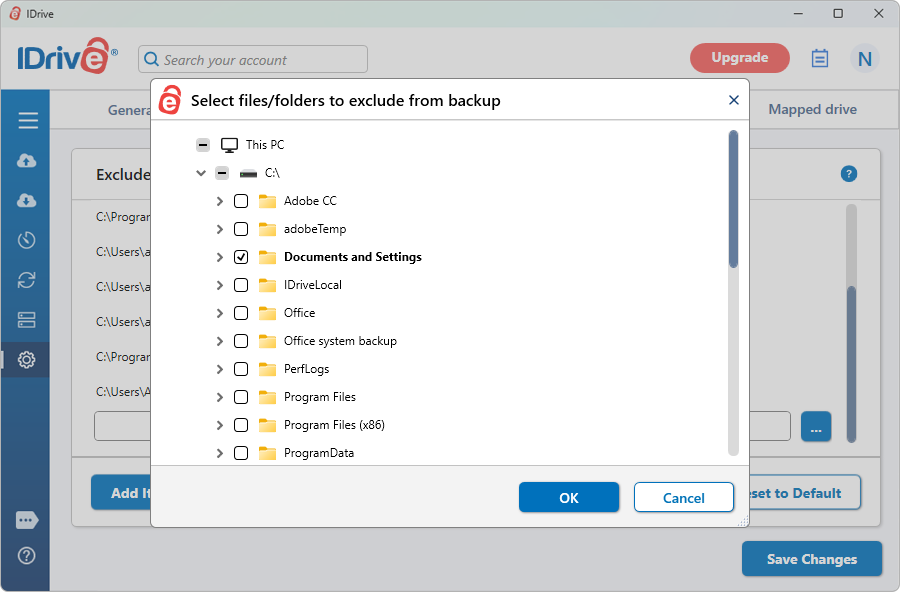Screen dimensions: 900x592
Task: Collapse the C:\ drive node
Action: click(x=201, y=173)
